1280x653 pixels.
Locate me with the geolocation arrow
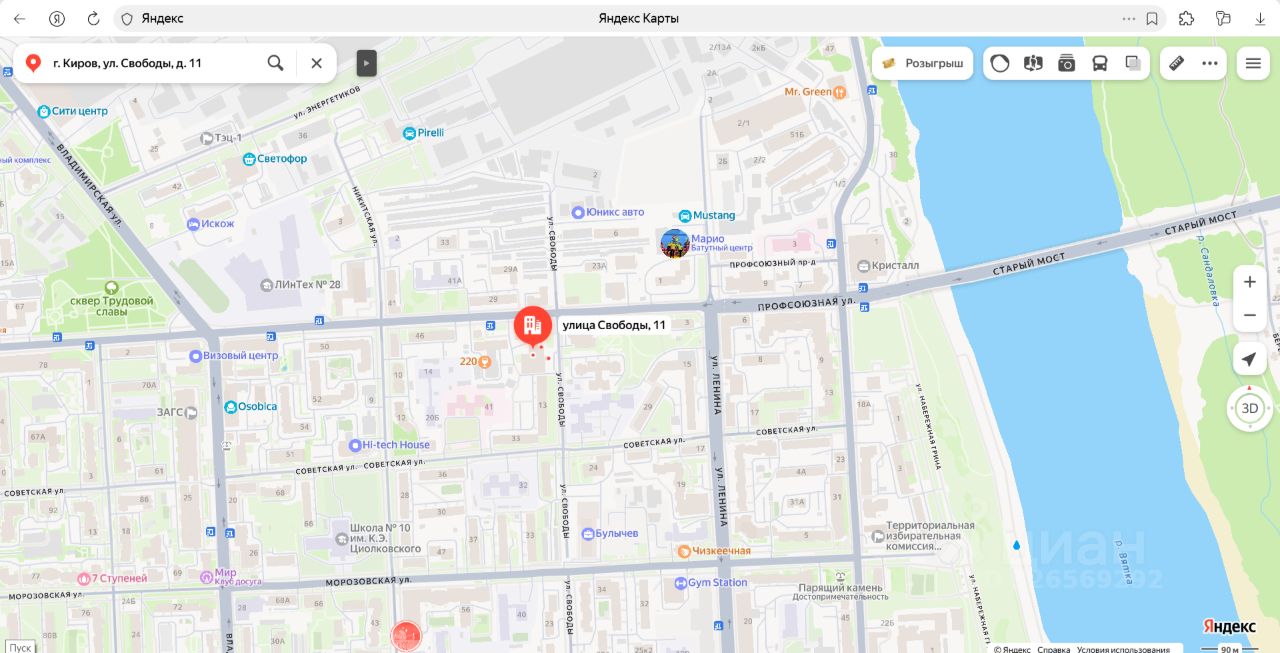click(x=1250, y=359)
